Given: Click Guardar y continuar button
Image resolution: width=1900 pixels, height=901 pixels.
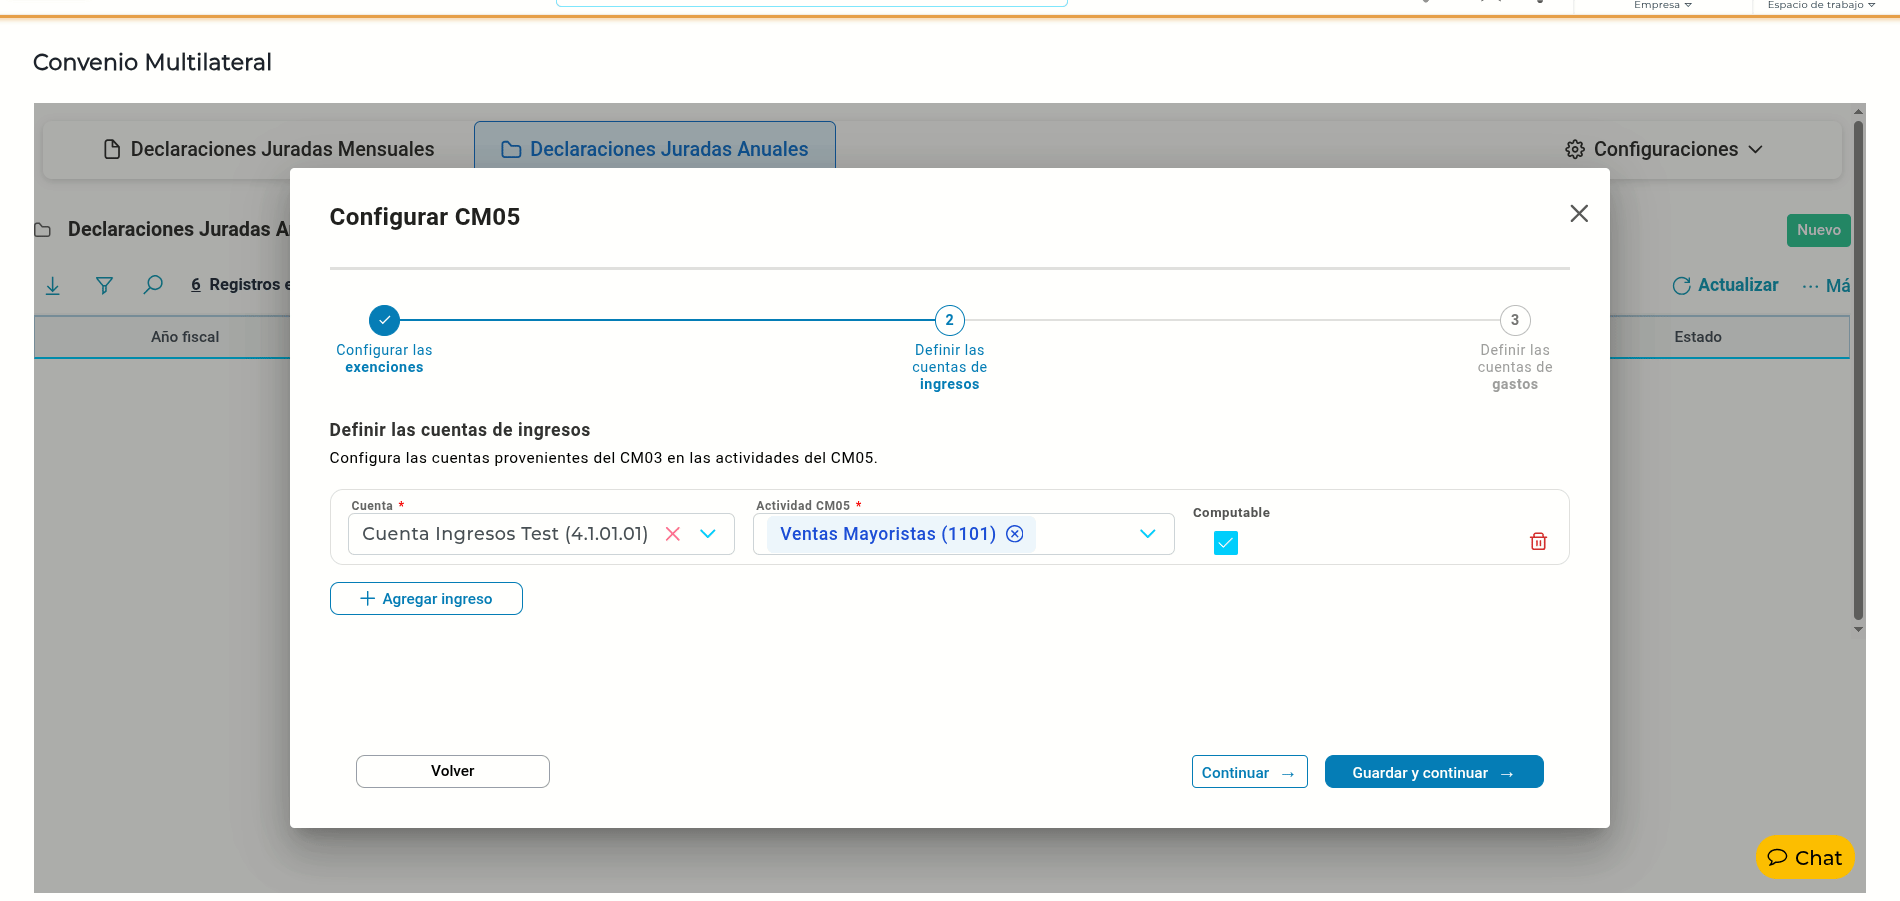Looking at the screenshot, I should coord(1434,772).
